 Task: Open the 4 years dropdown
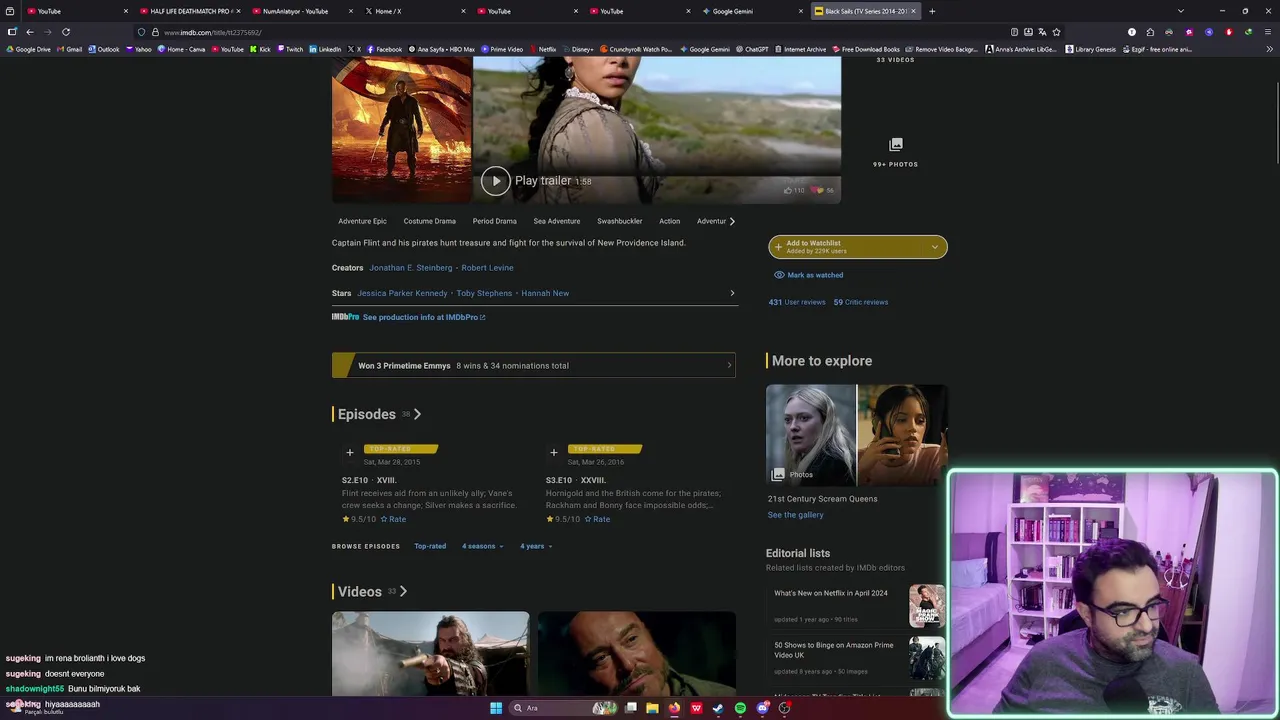[536, 546]
